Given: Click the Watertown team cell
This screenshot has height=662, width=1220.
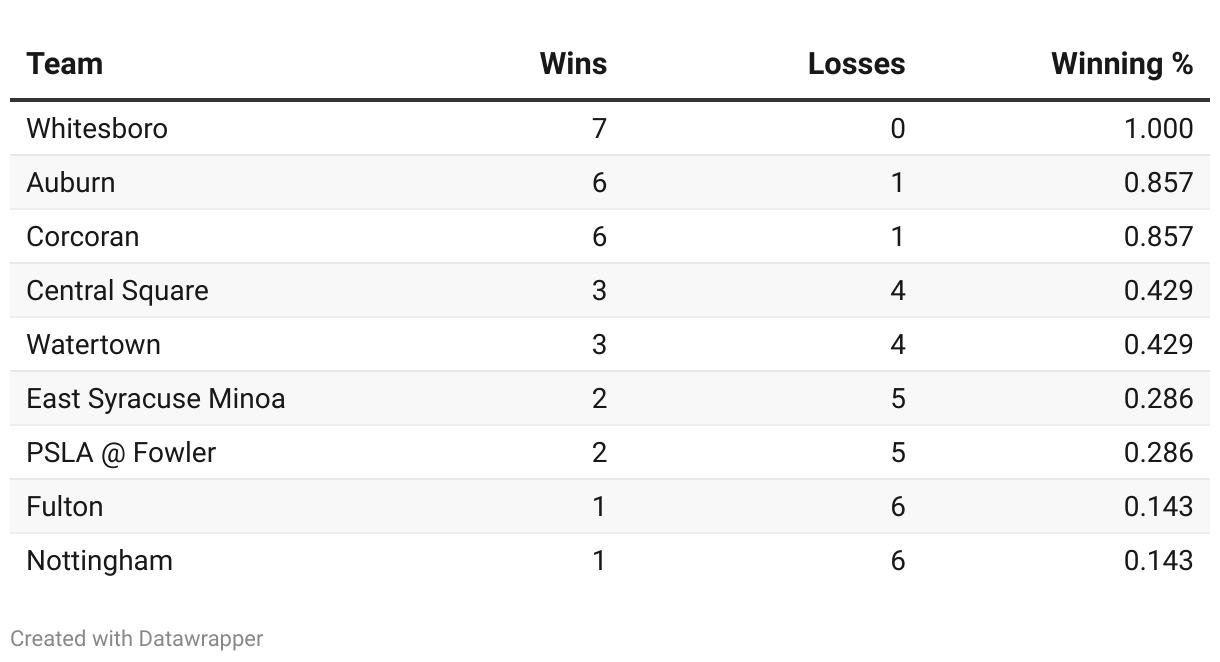Looking at the screenshot, I should point(94,345).
